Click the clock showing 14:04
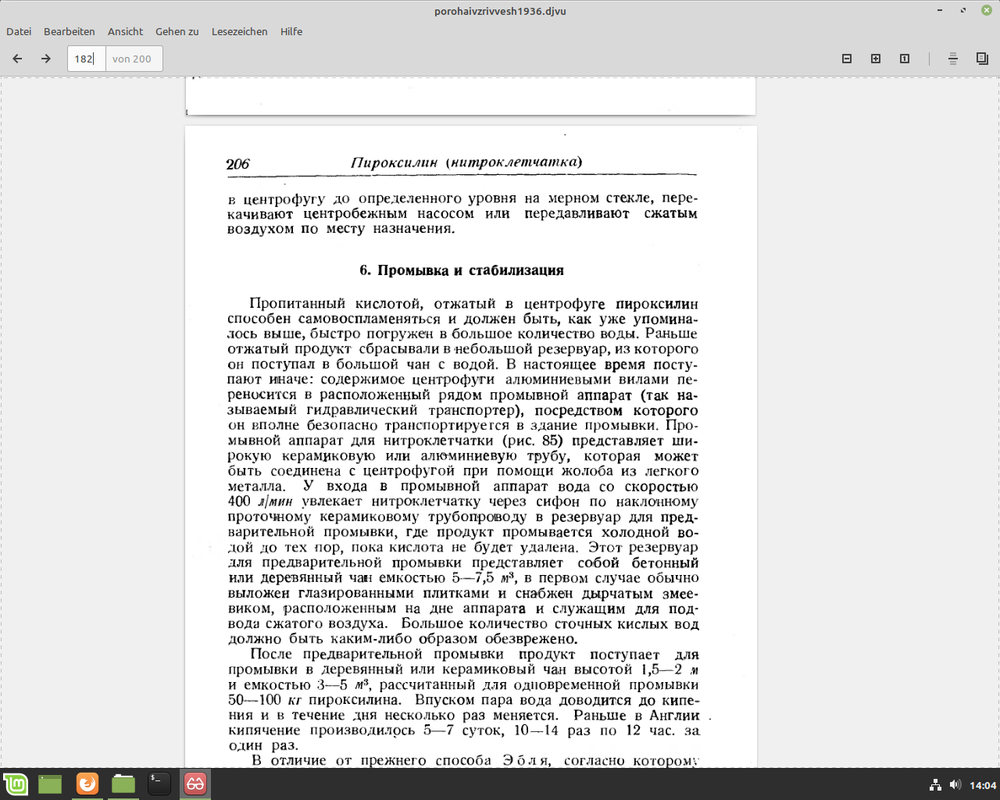This screenshot has width=1000, height=800. pos(983,785)
